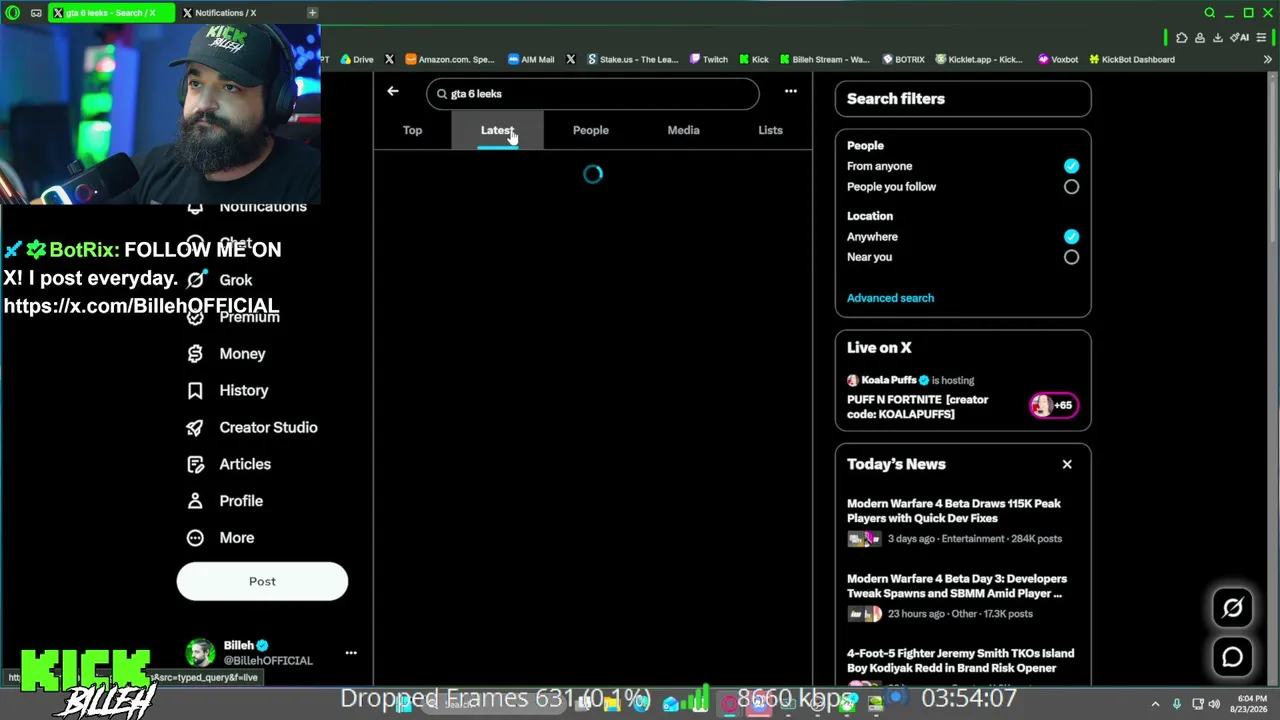
Task: Open the floating messages chat button
Action: pyautogui.click(x=1232, y=657)
